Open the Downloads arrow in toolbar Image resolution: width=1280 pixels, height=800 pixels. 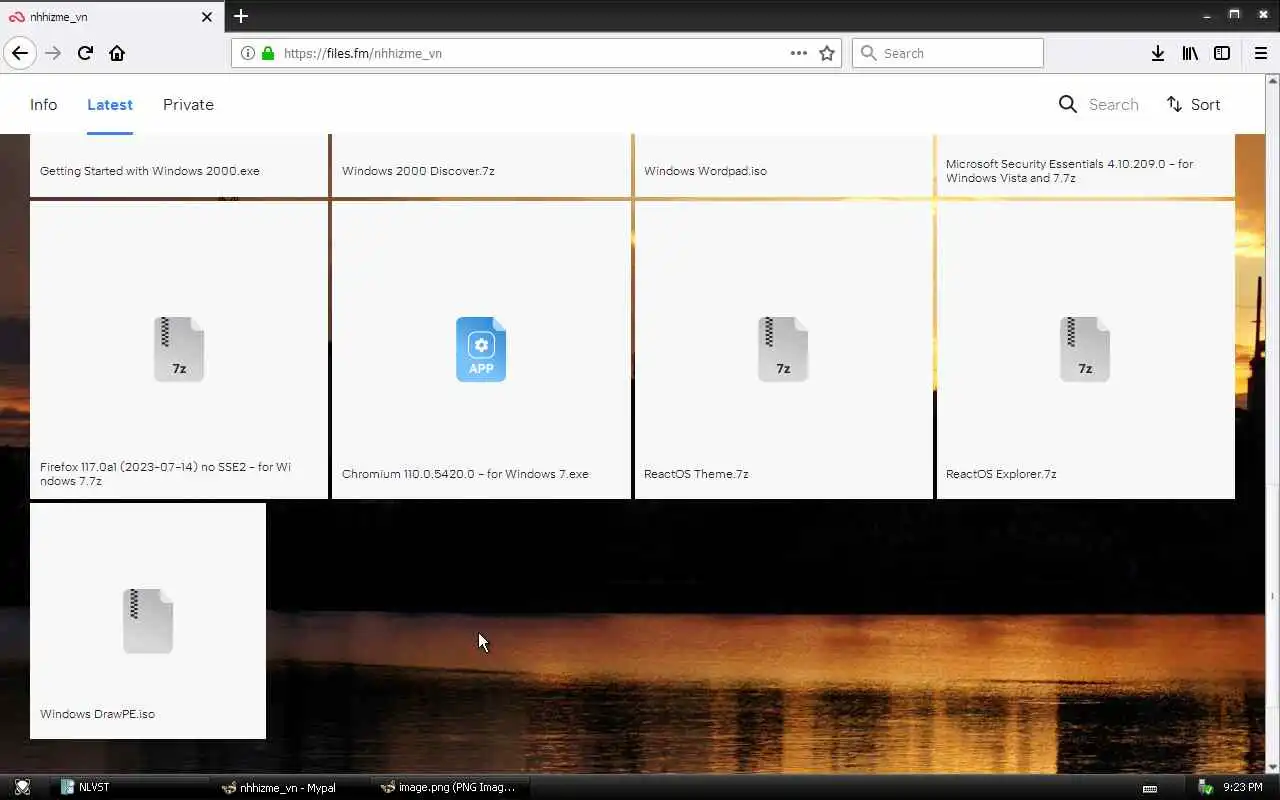[x=1157, y=53]
